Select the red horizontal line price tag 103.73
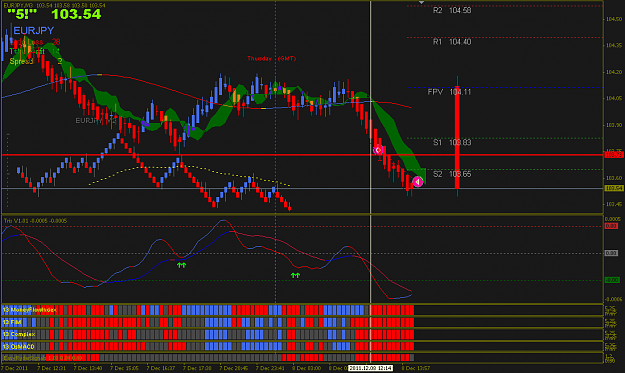Image resolution: width=625 pixels, height=373 pixels. 614,155
